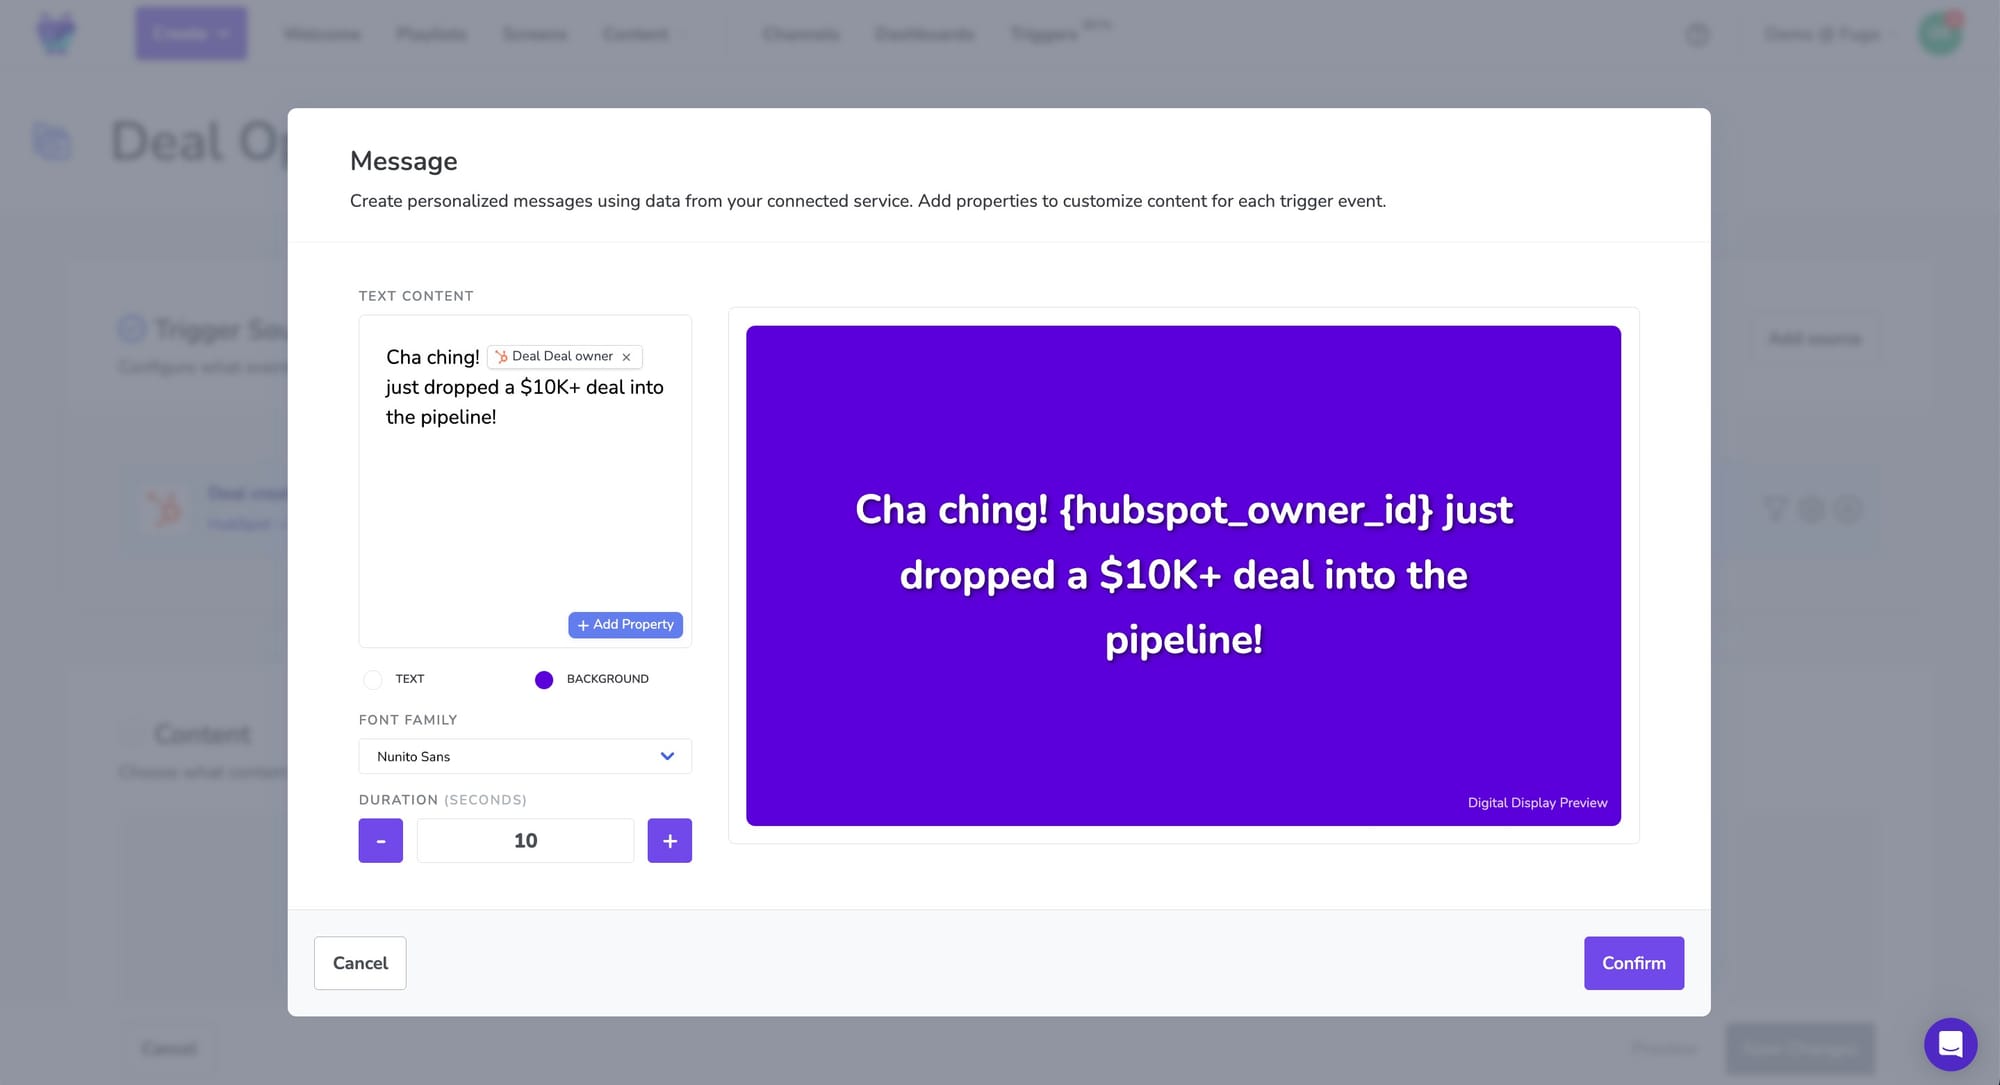Decrease duration with the minus button
This screenshot has height=1085, width=2000.
coord(381,840)
